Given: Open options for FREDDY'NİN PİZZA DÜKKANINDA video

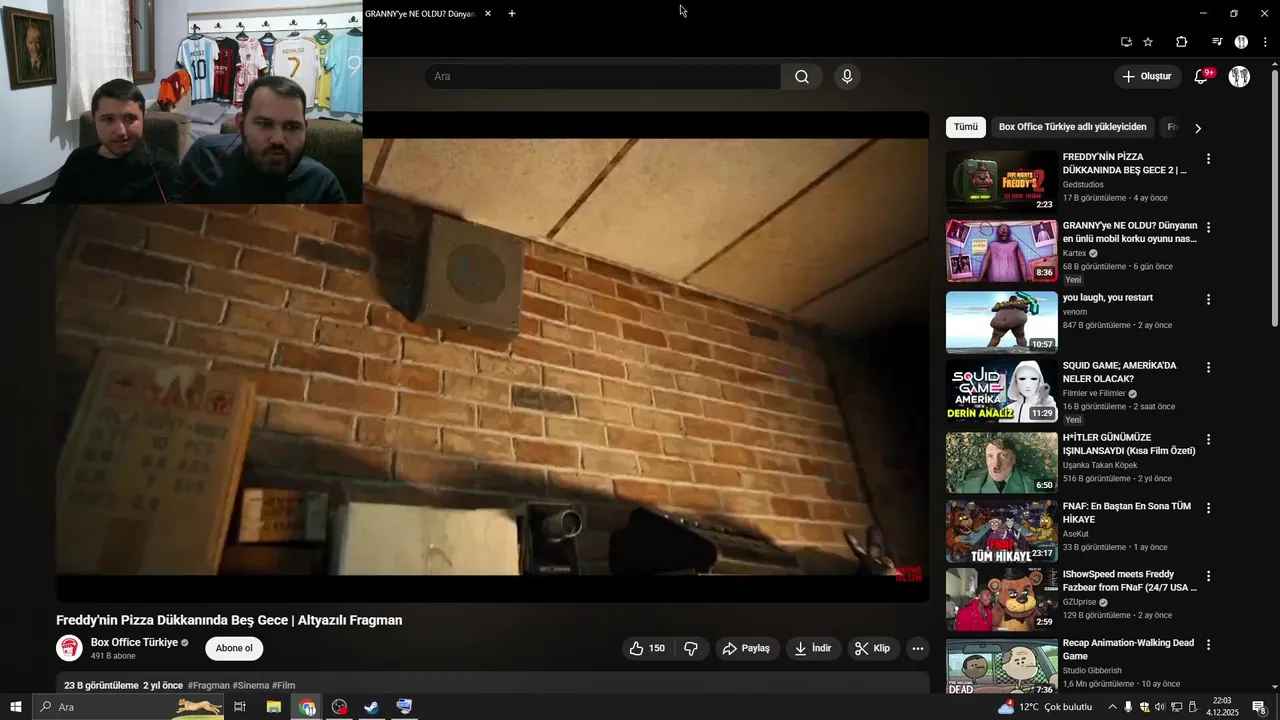Looking at the screenshot, I should pos(1208,159).
